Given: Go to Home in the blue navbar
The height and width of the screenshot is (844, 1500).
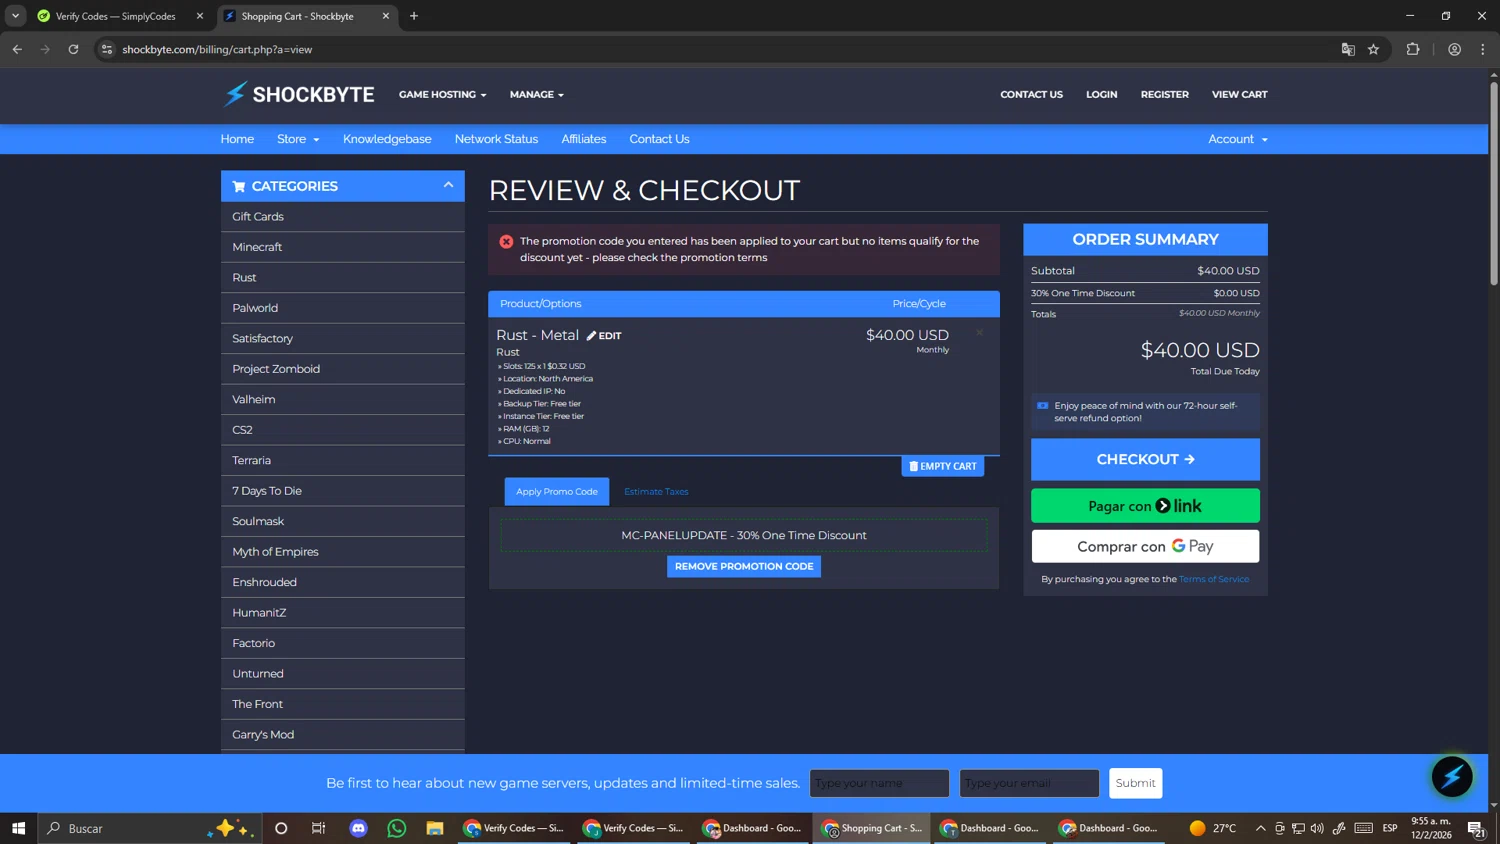Looking at the screenshot, I should click(237, 139).
